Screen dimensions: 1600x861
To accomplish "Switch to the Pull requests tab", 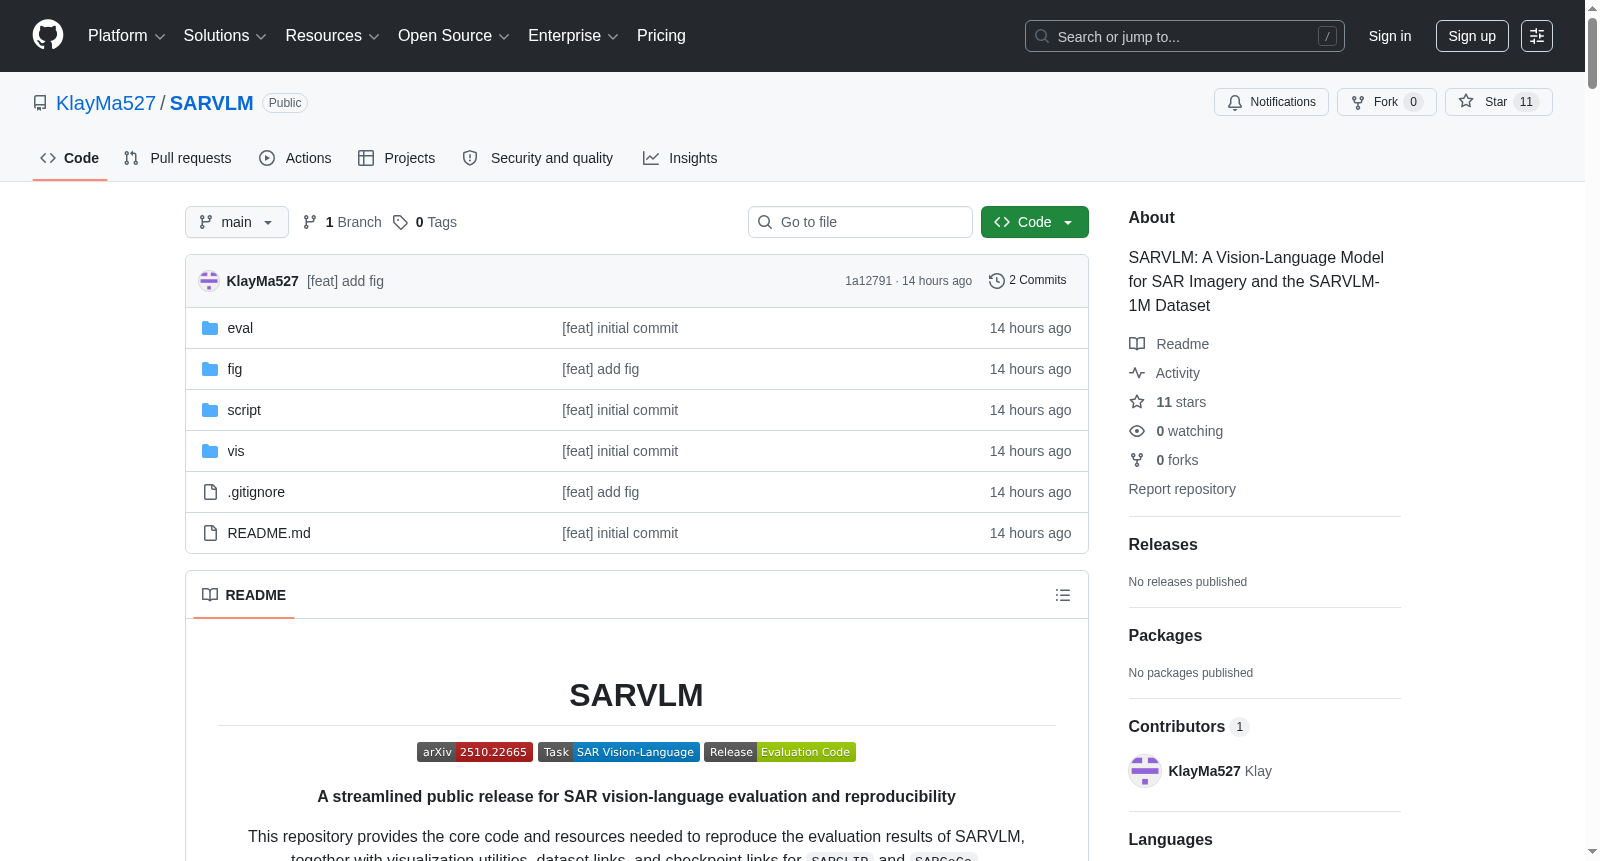I will click(x=178, y=158).
